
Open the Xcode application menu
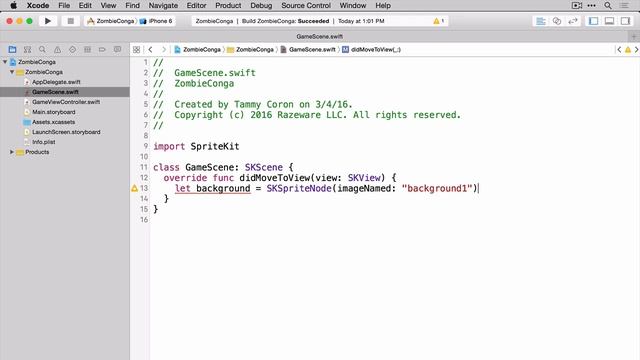click(x=38, y=5)
